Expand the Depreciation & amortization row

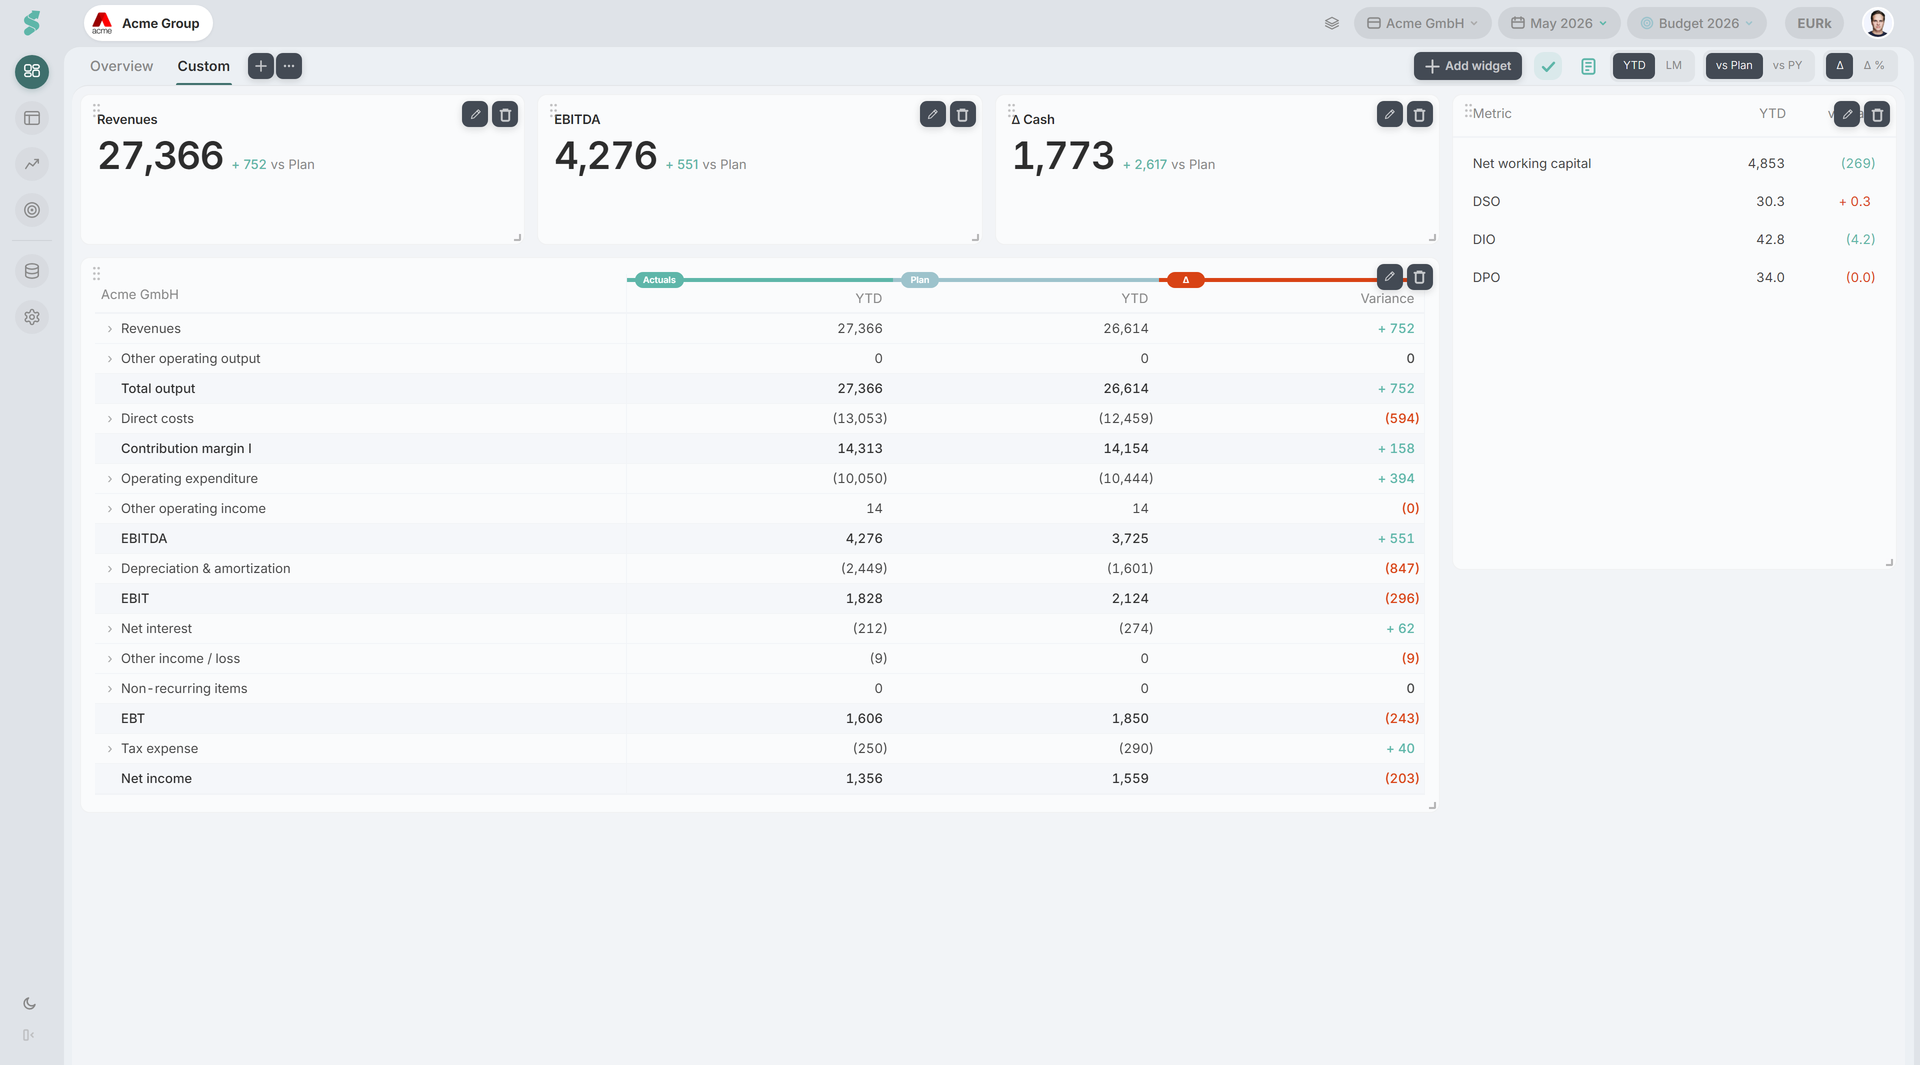(110, 569)
